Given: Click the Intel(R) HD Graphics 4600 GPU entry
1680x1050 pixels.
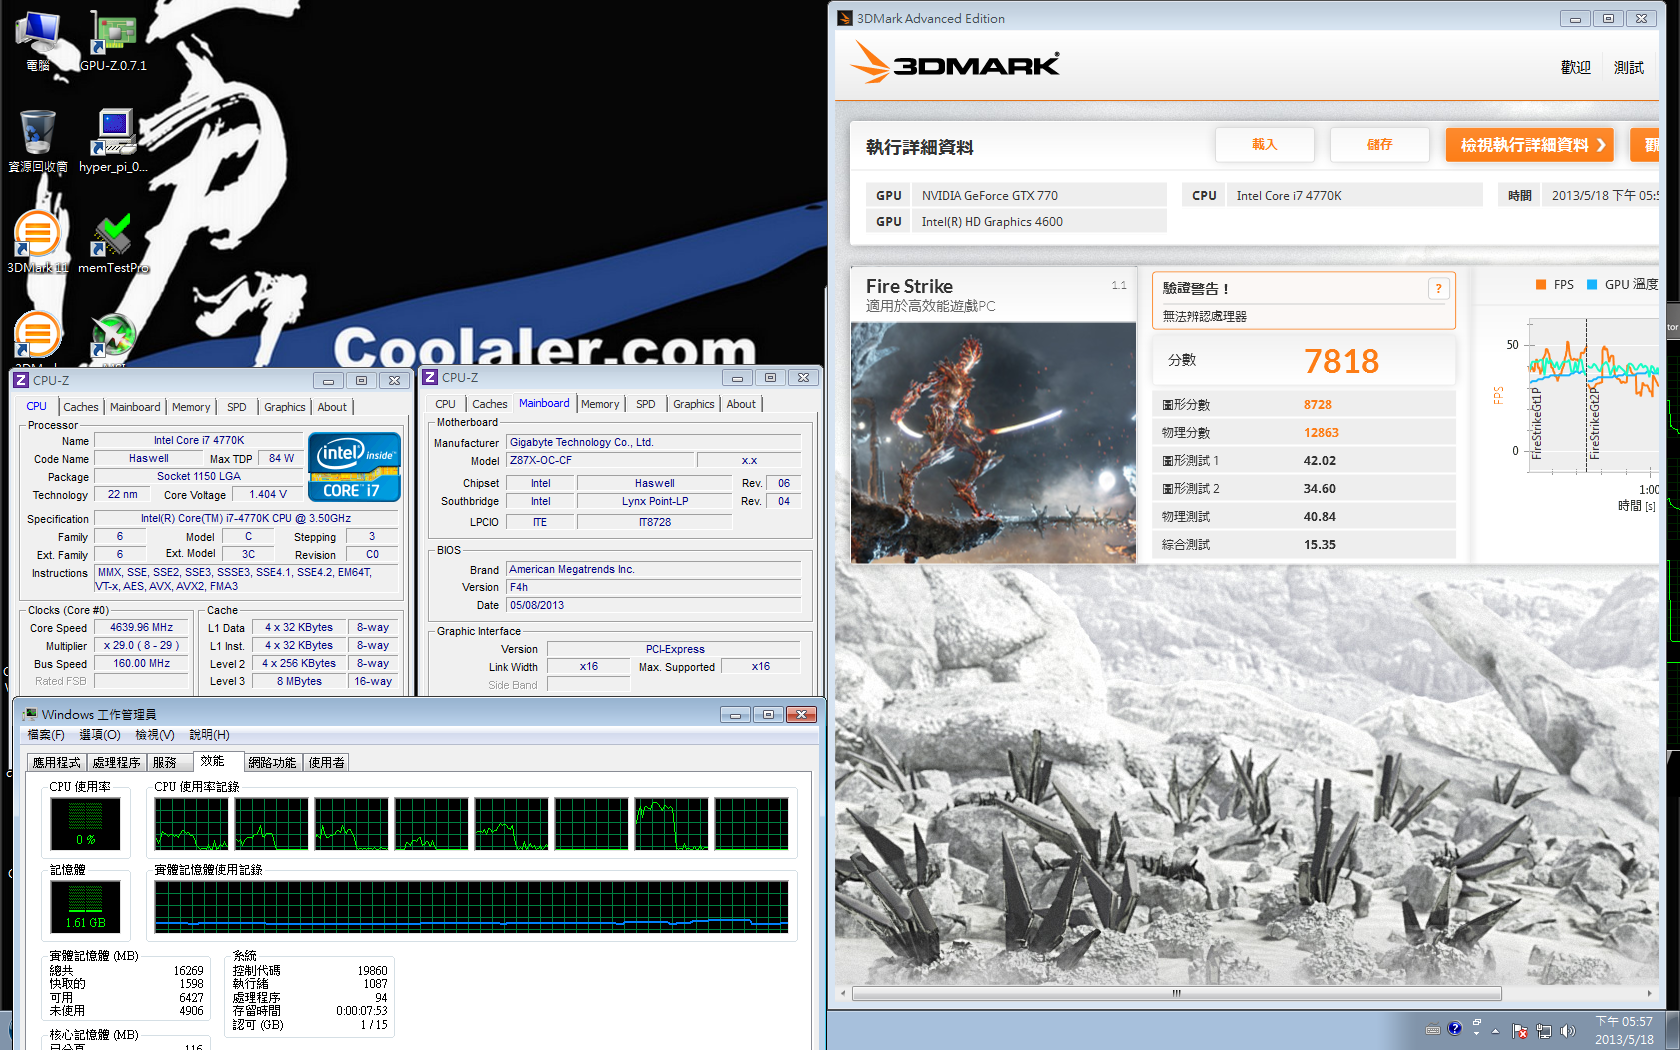Looking at the screenshot, I should (1041, 222).
